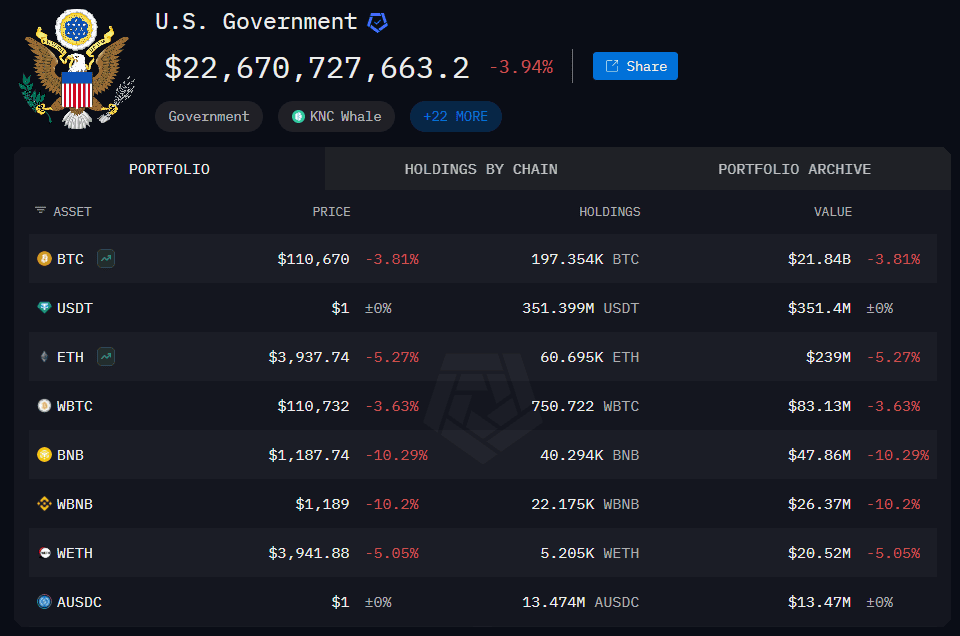Click the USDT coin icon
960x636 pixels.
(44, 308)
